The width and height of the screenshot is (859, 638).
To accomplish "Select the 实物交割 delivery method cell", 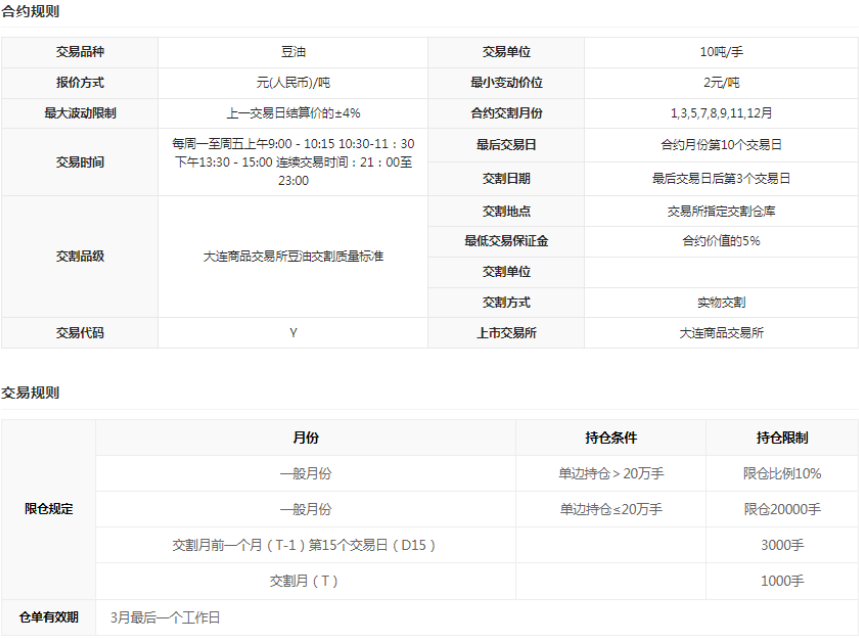I will pyautogui.click(x=720, y=302).
